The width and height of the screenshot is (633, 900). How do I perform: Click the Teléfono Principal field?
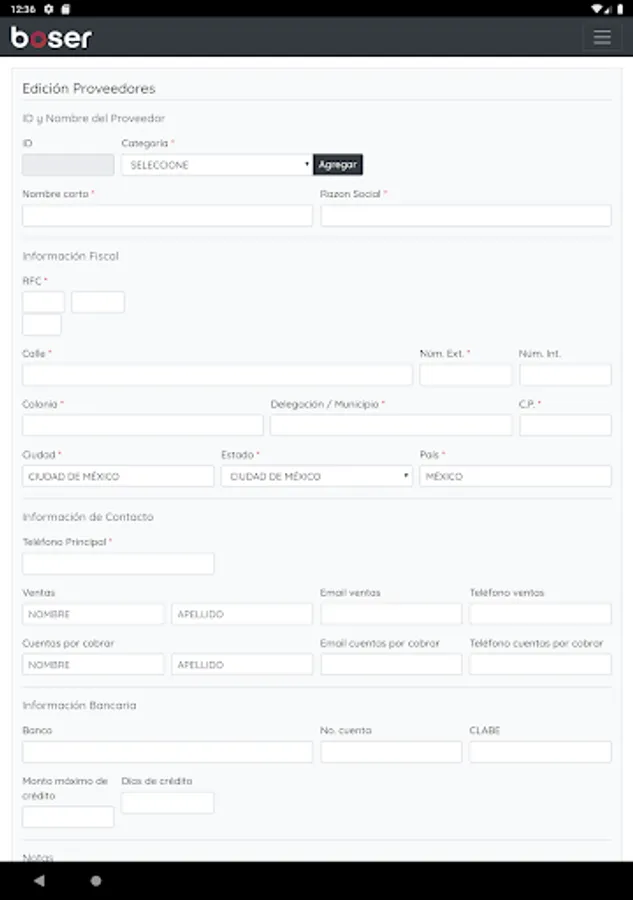point(118,564)
